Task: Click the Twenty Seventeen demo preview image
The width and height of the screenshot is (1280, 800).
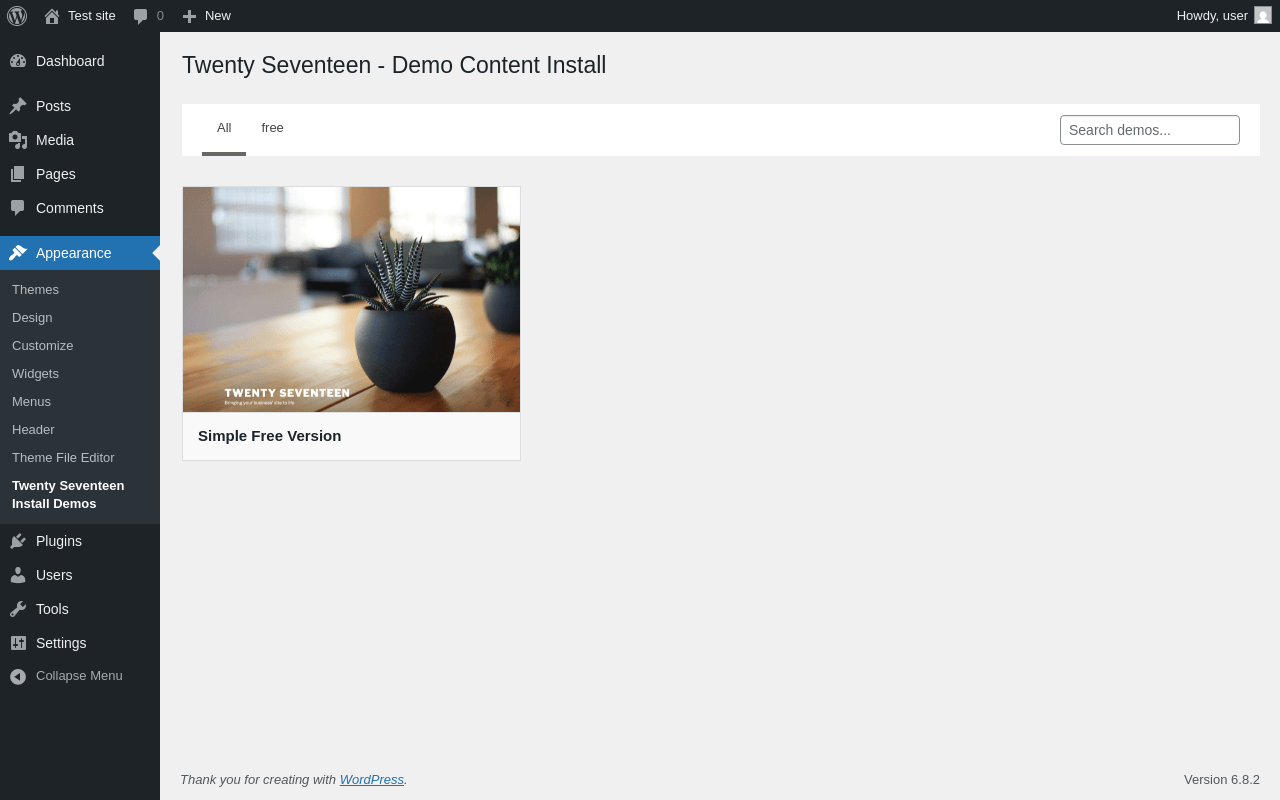Action: tap(351, 299)
